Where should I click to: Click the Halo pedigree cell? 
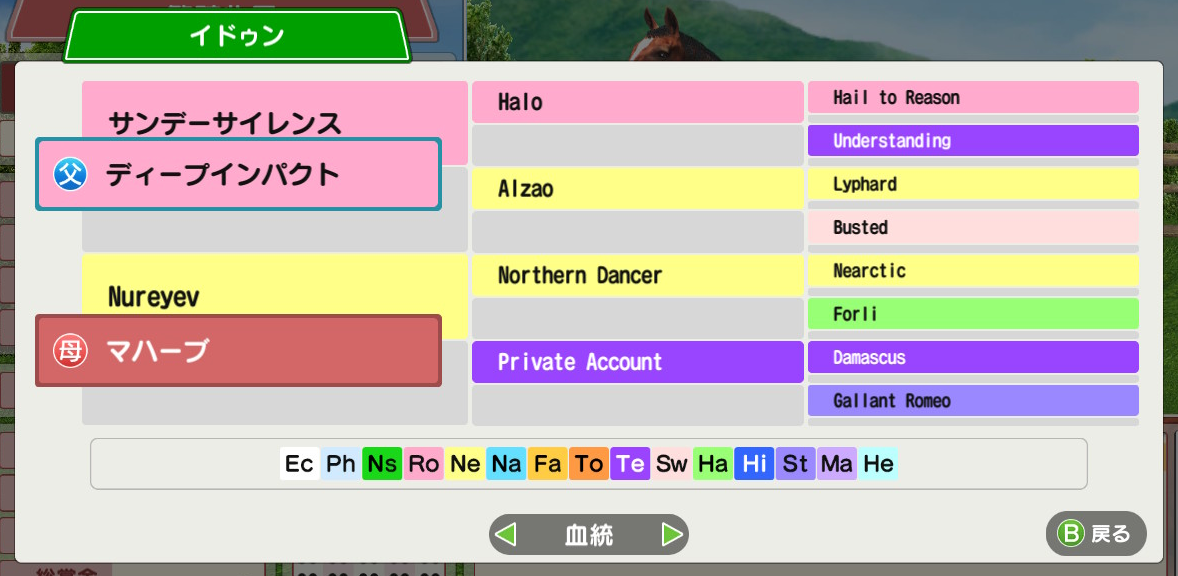pos(638,102)
